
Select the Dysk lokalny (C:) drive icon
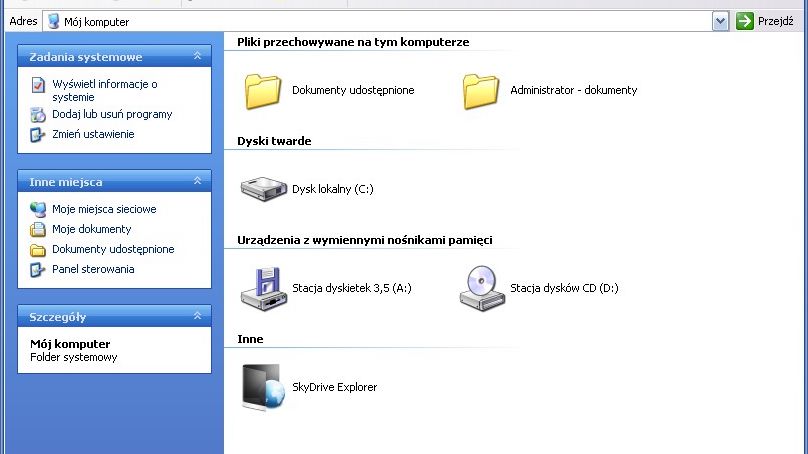pyautogui.click(x=263, y=189)
